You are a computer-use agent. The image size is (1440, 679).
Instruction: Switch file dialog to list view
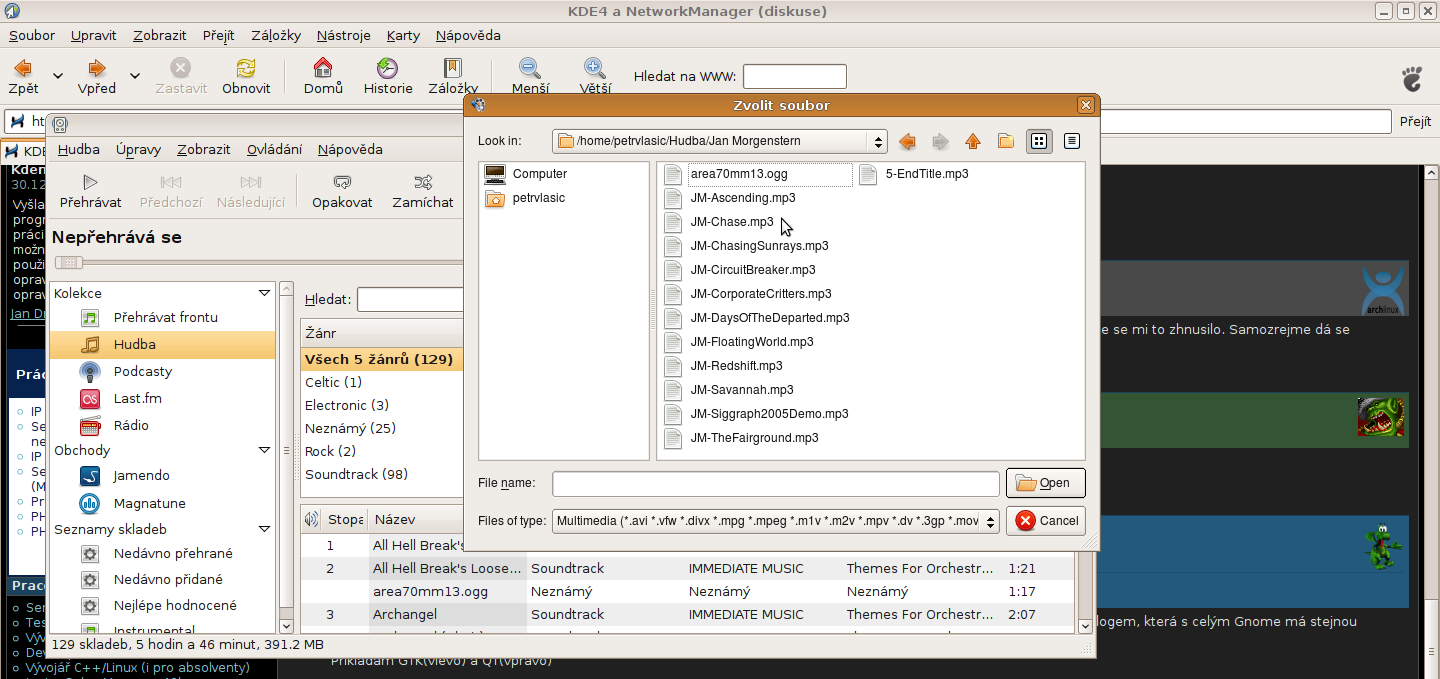1040,141
